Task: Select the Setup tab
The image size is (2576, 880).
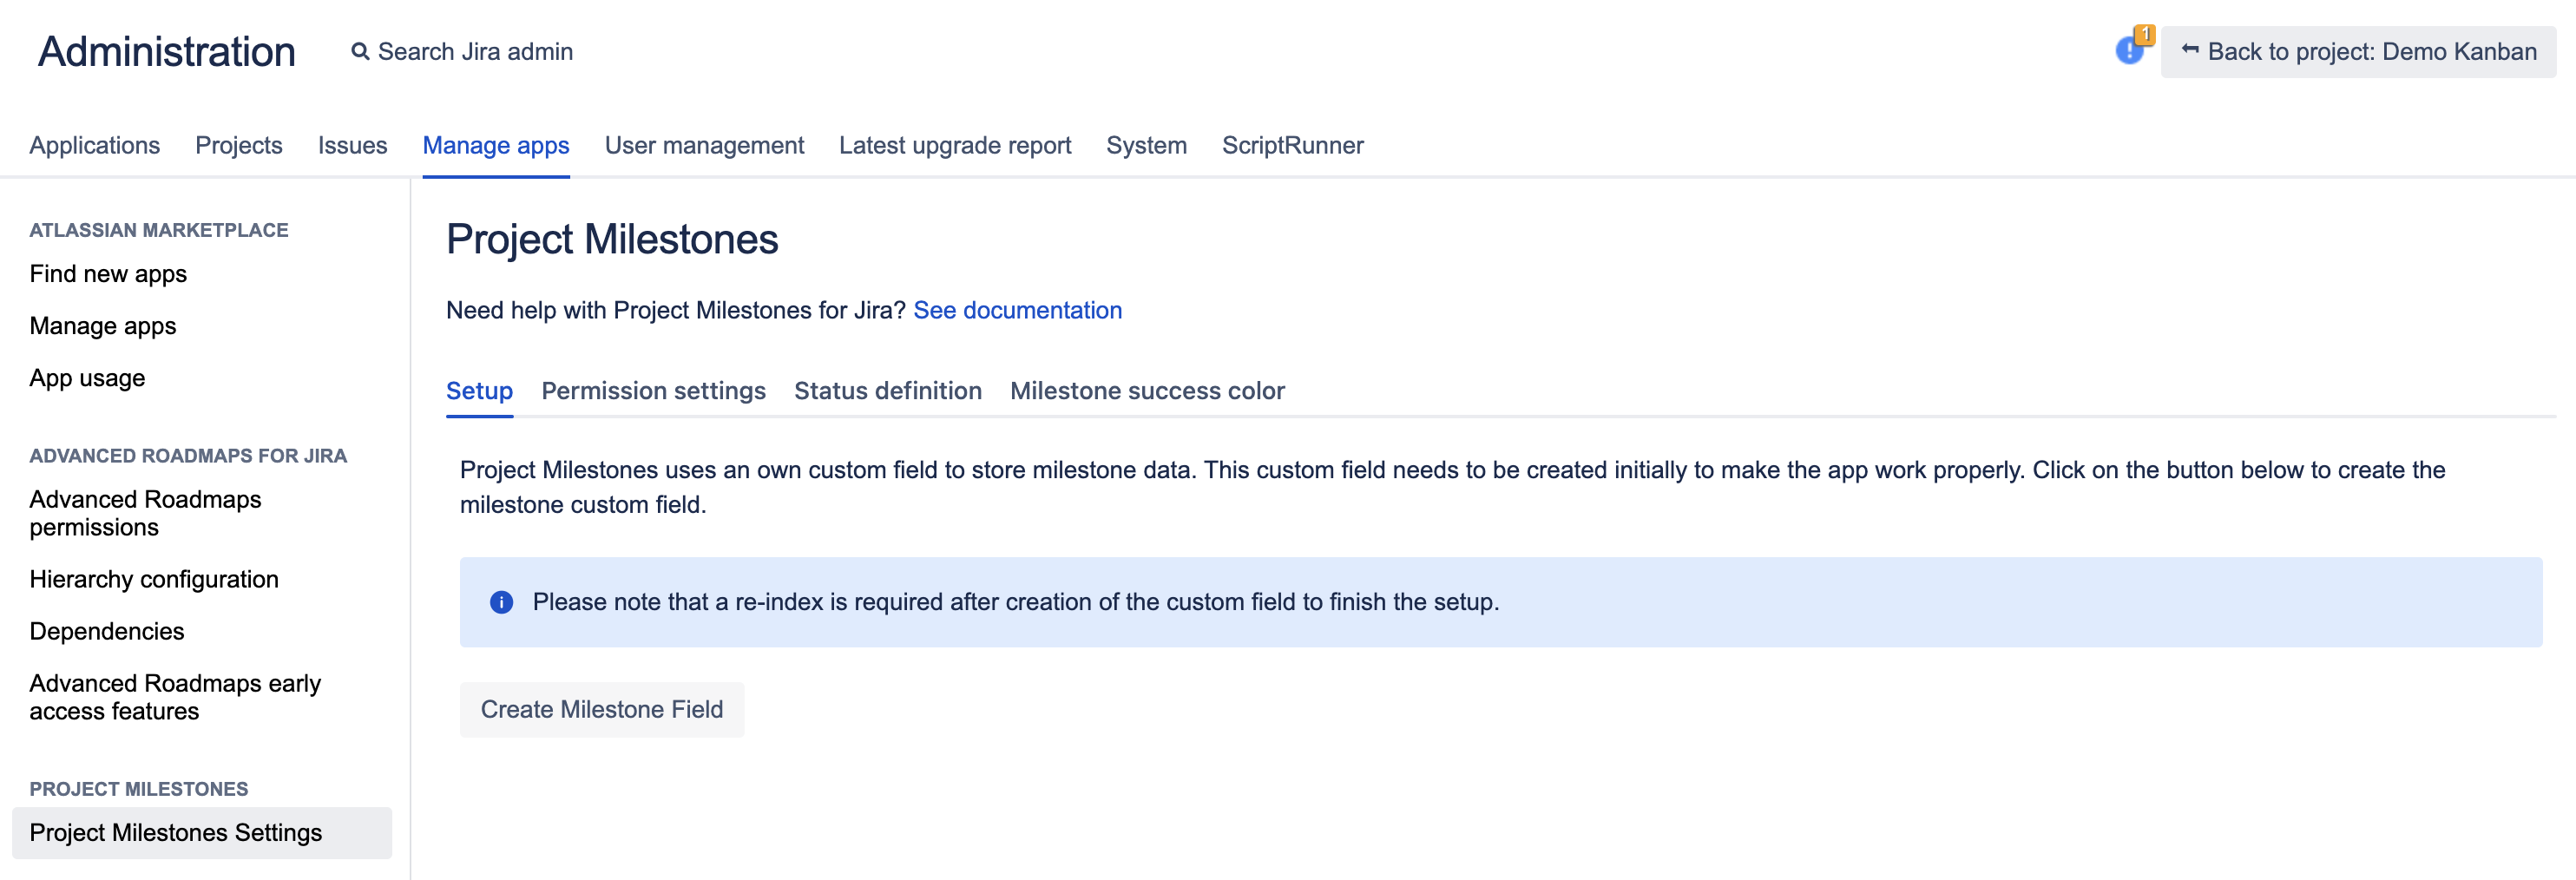Action: (479, 391)
